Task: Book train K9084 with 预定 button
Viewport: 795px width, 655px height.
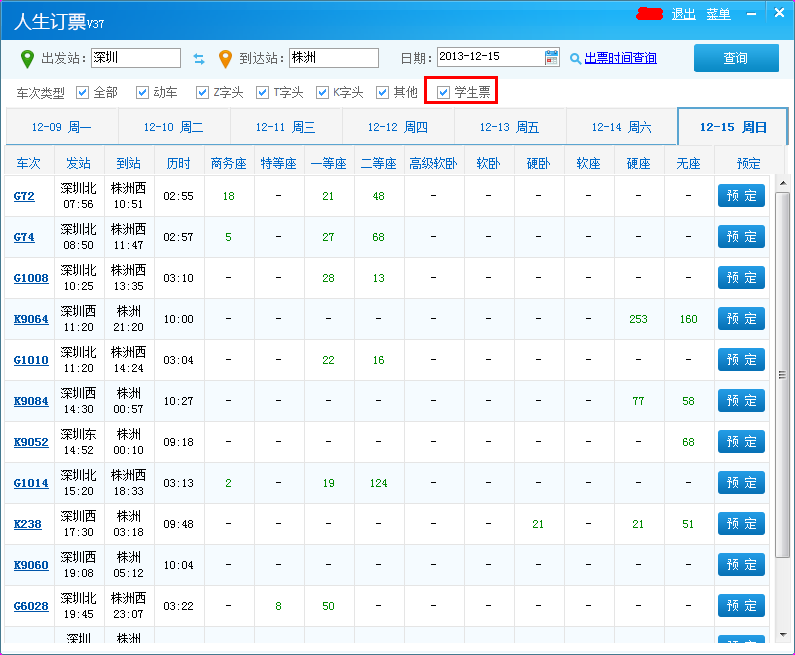Action: pyautogui.click(x=741, y=401)
